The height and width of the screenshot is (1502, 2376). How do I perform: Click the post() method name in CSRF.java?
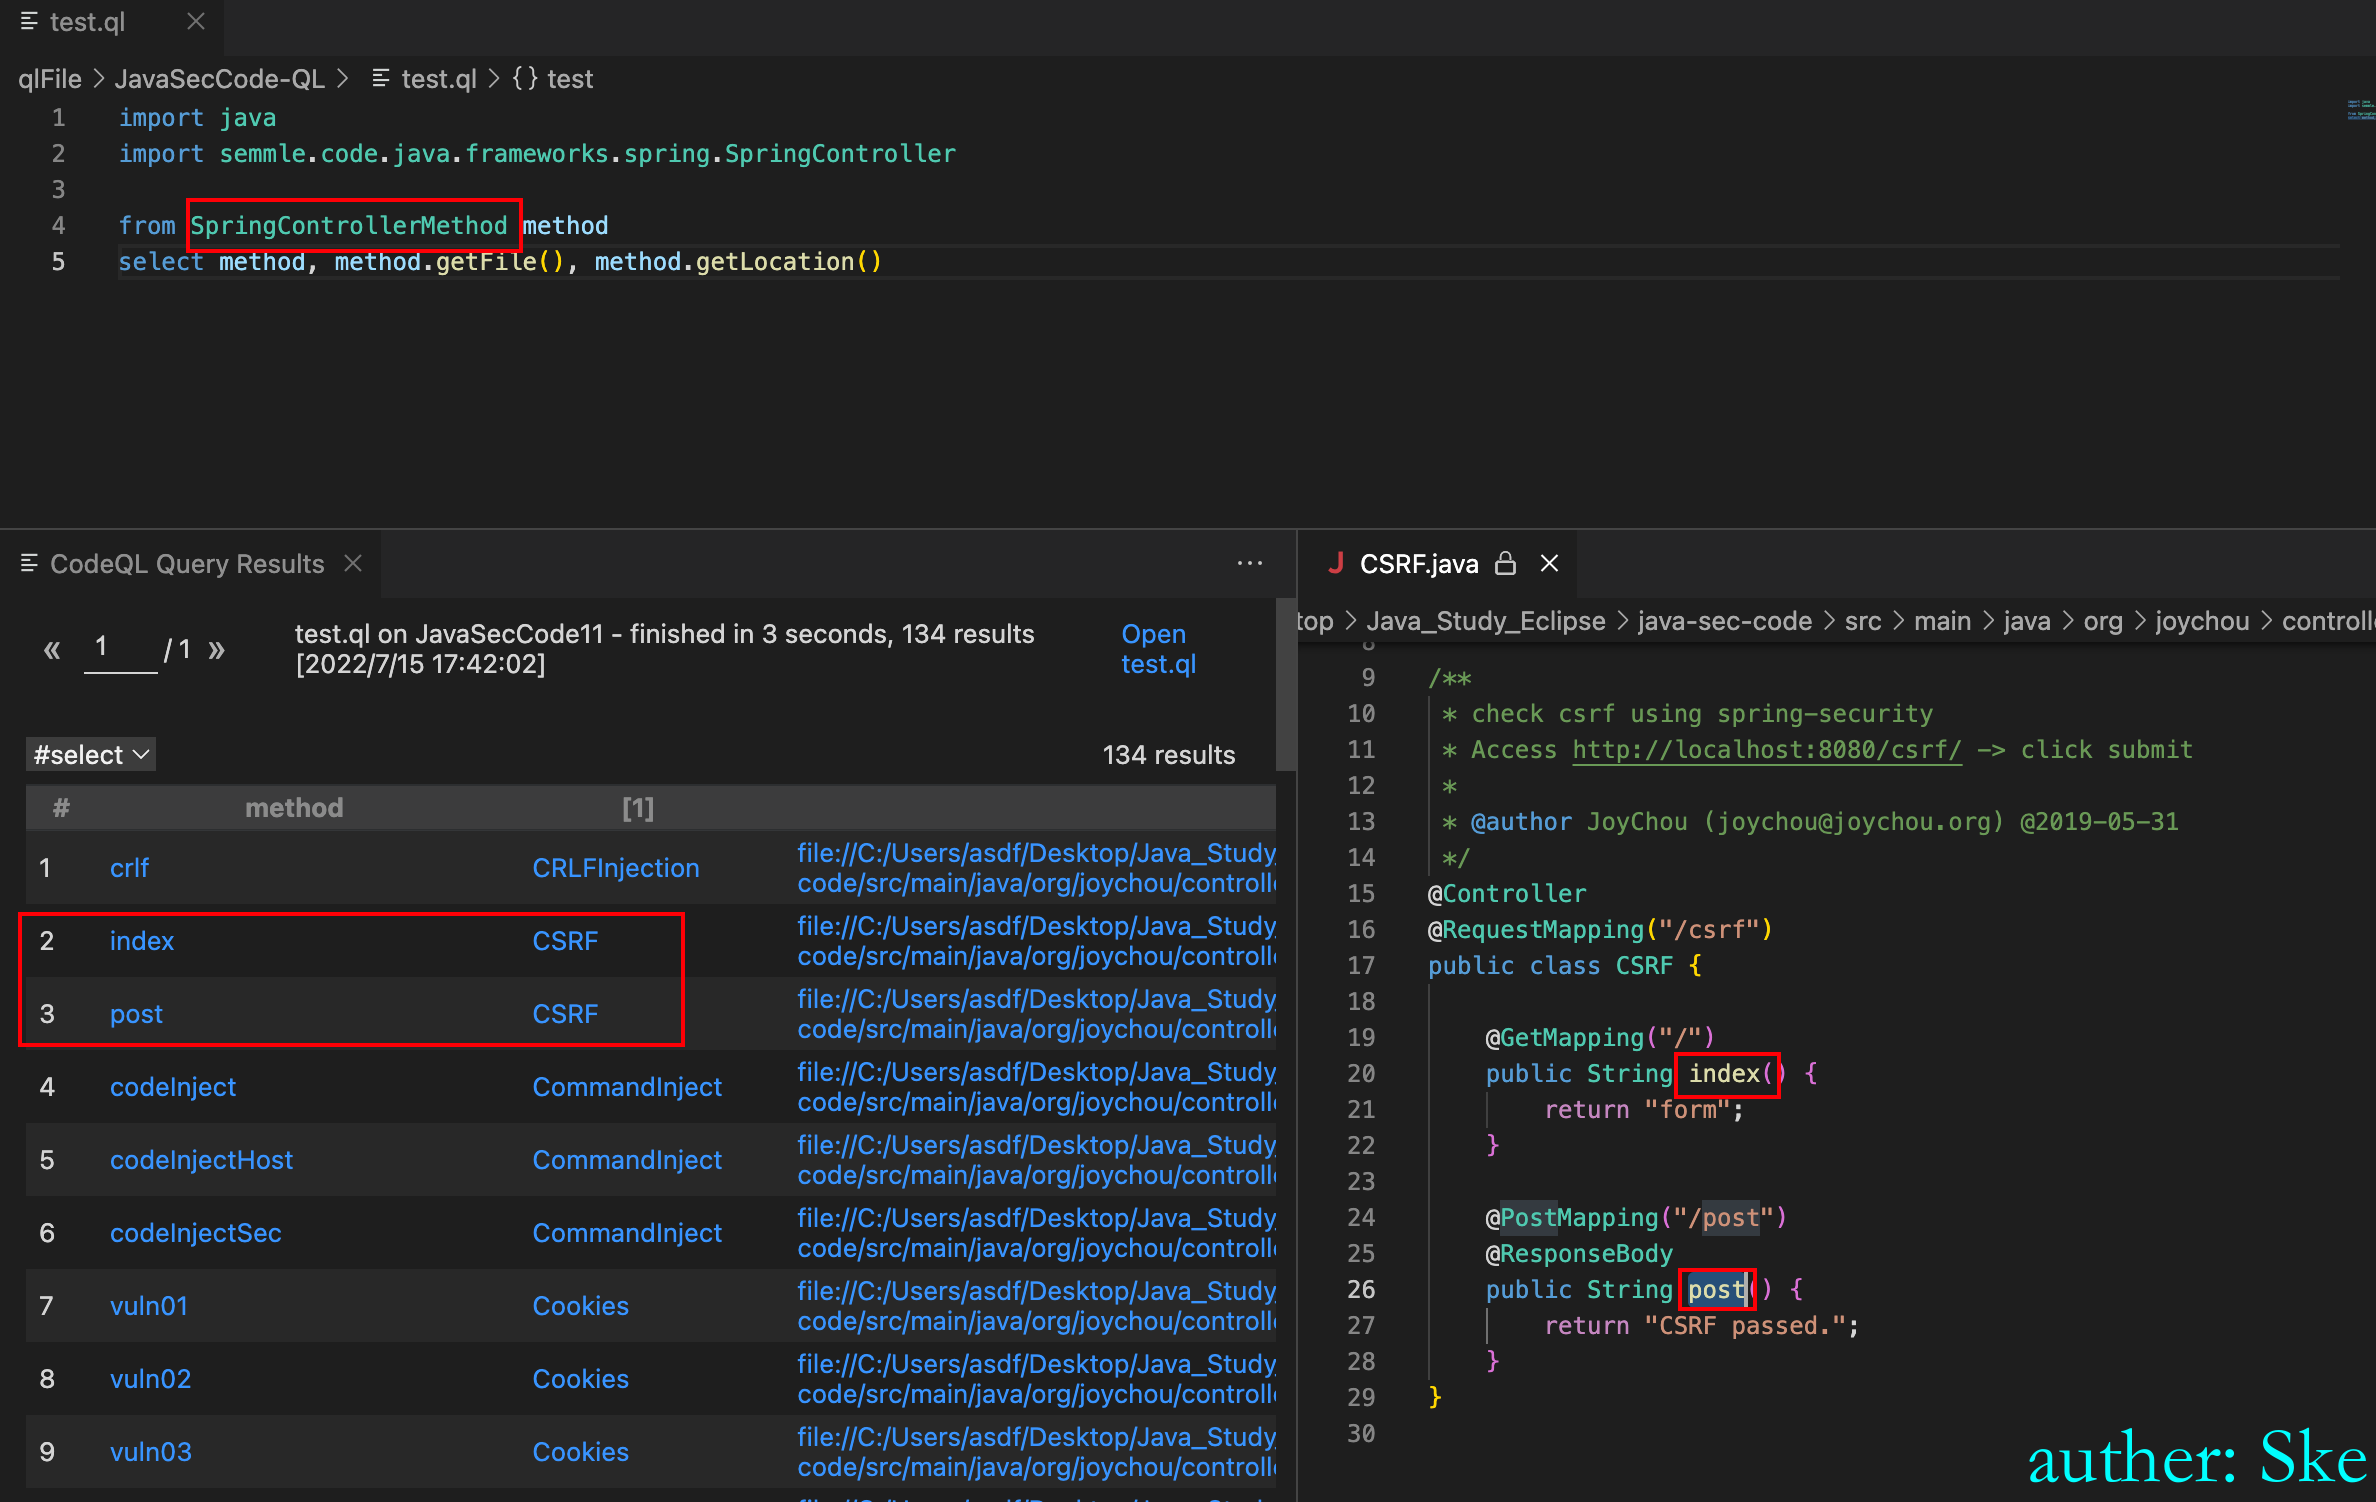pyautogui.click(x=1716, y=1290)
